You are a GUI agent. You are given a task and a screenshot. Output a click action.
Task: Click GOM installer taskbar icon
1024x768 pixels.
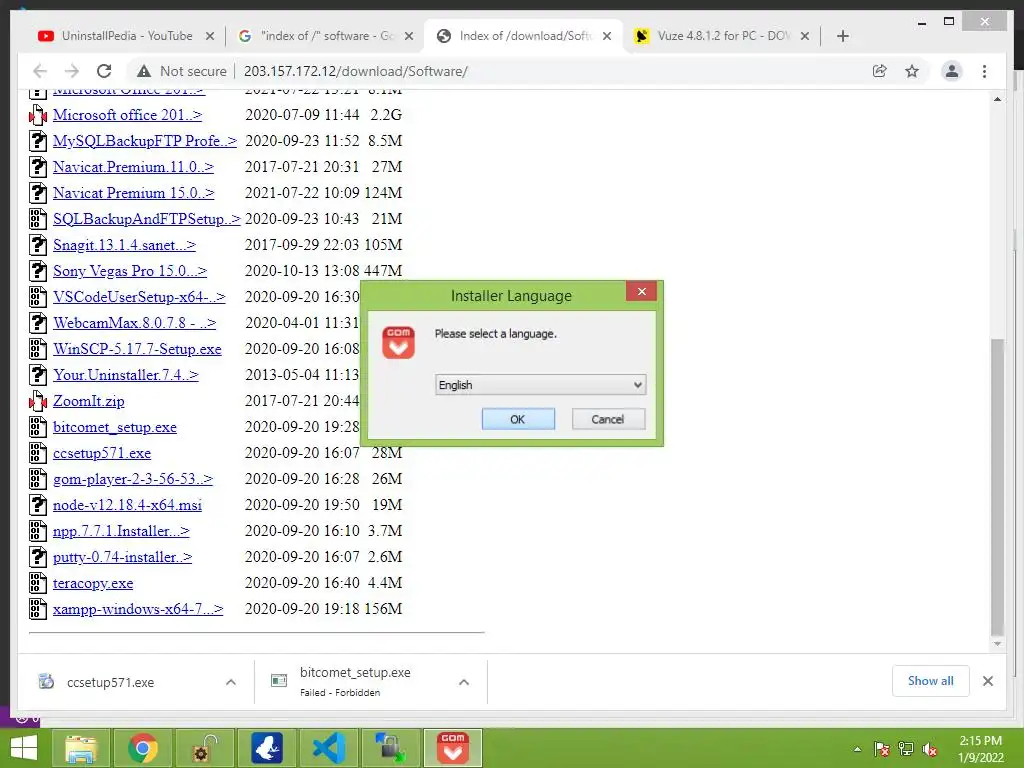pos(453,748)
